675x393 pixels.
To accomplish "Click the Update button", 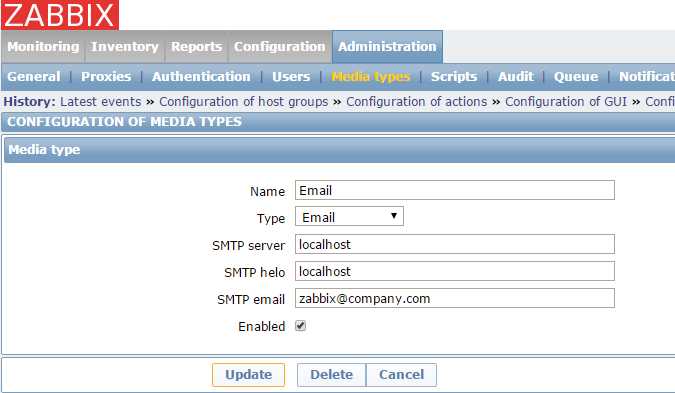I will click(x=248, y=374).
